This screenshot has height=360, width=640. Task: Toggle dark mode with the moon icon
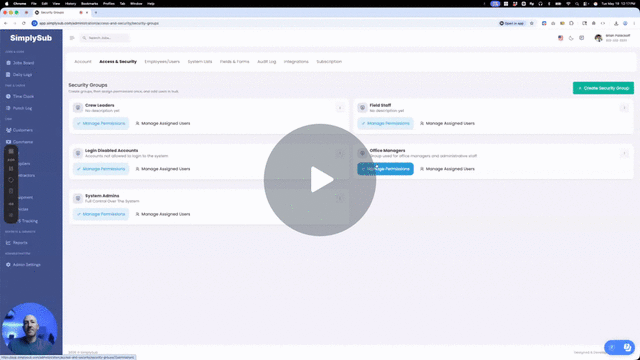[571, 38]
